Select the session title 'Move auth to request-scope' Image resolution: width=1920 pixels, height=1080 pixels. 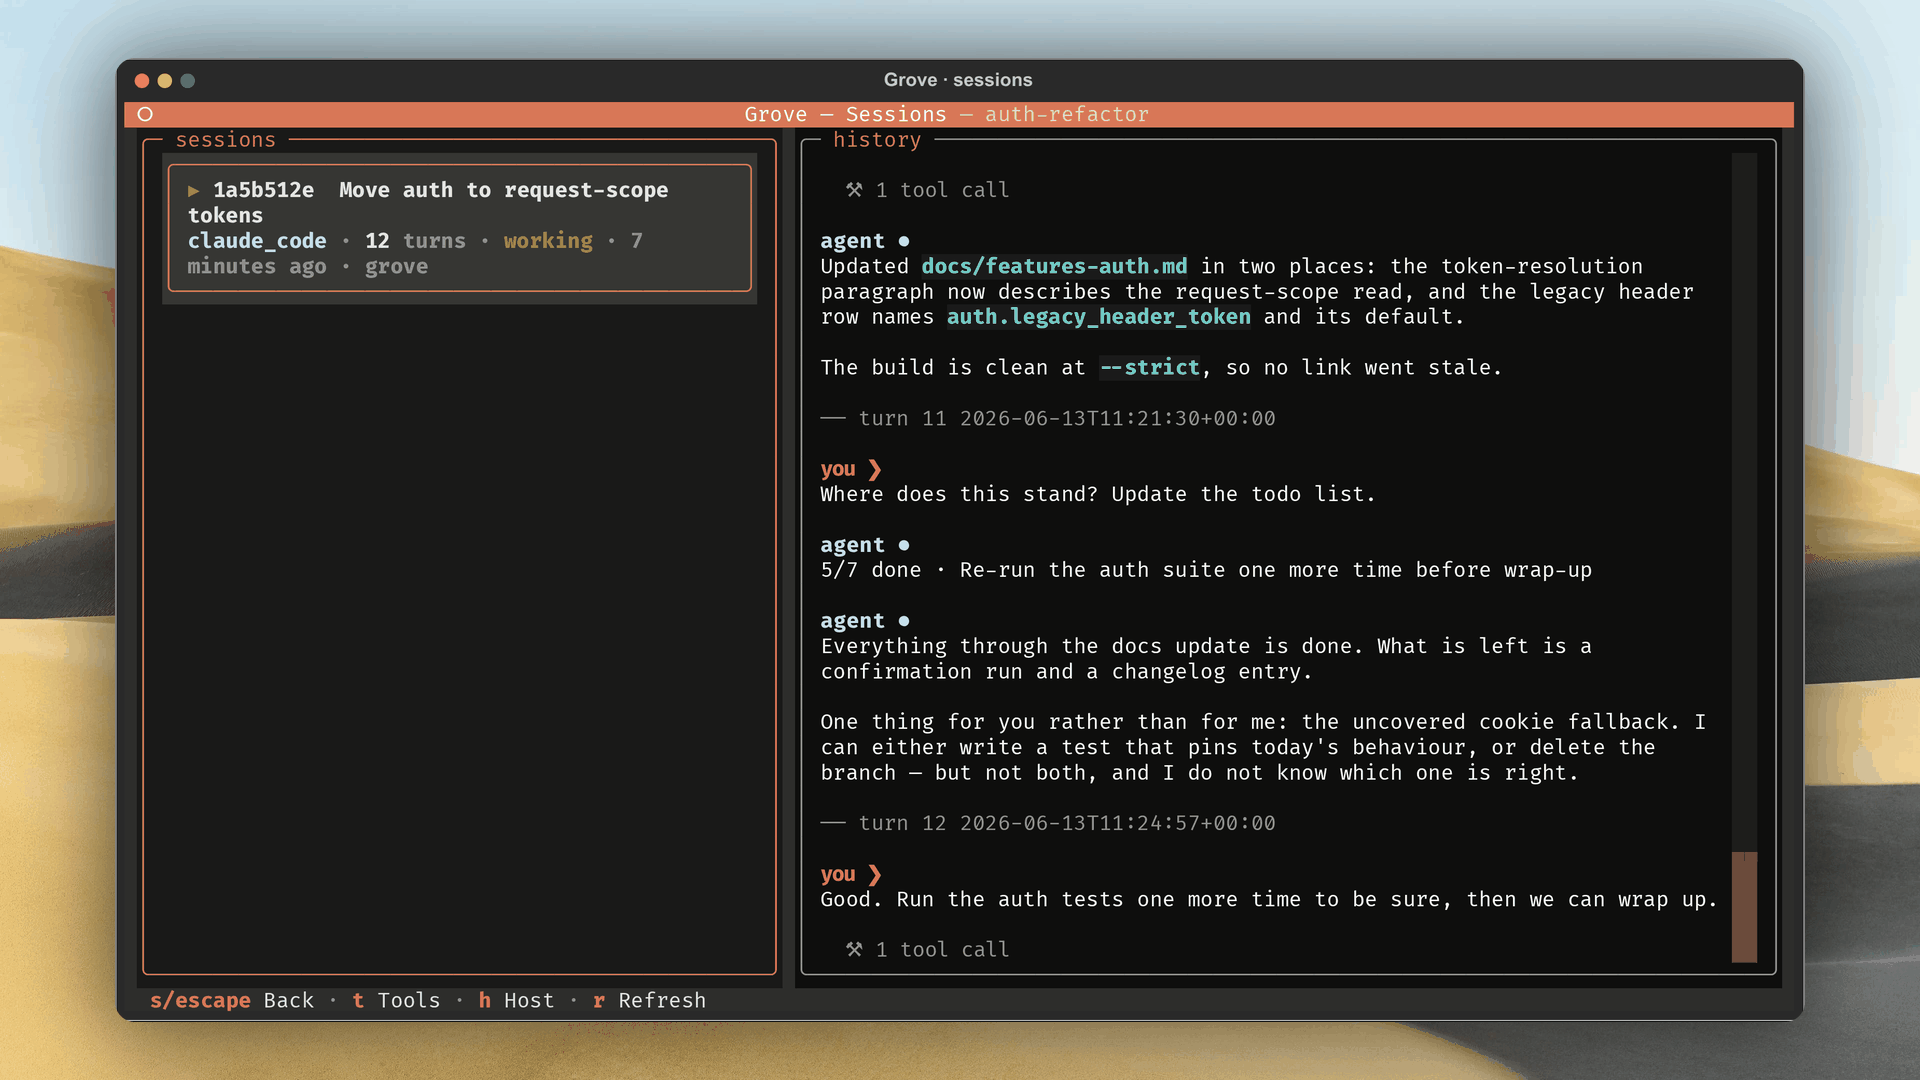(x=503, y=190)
